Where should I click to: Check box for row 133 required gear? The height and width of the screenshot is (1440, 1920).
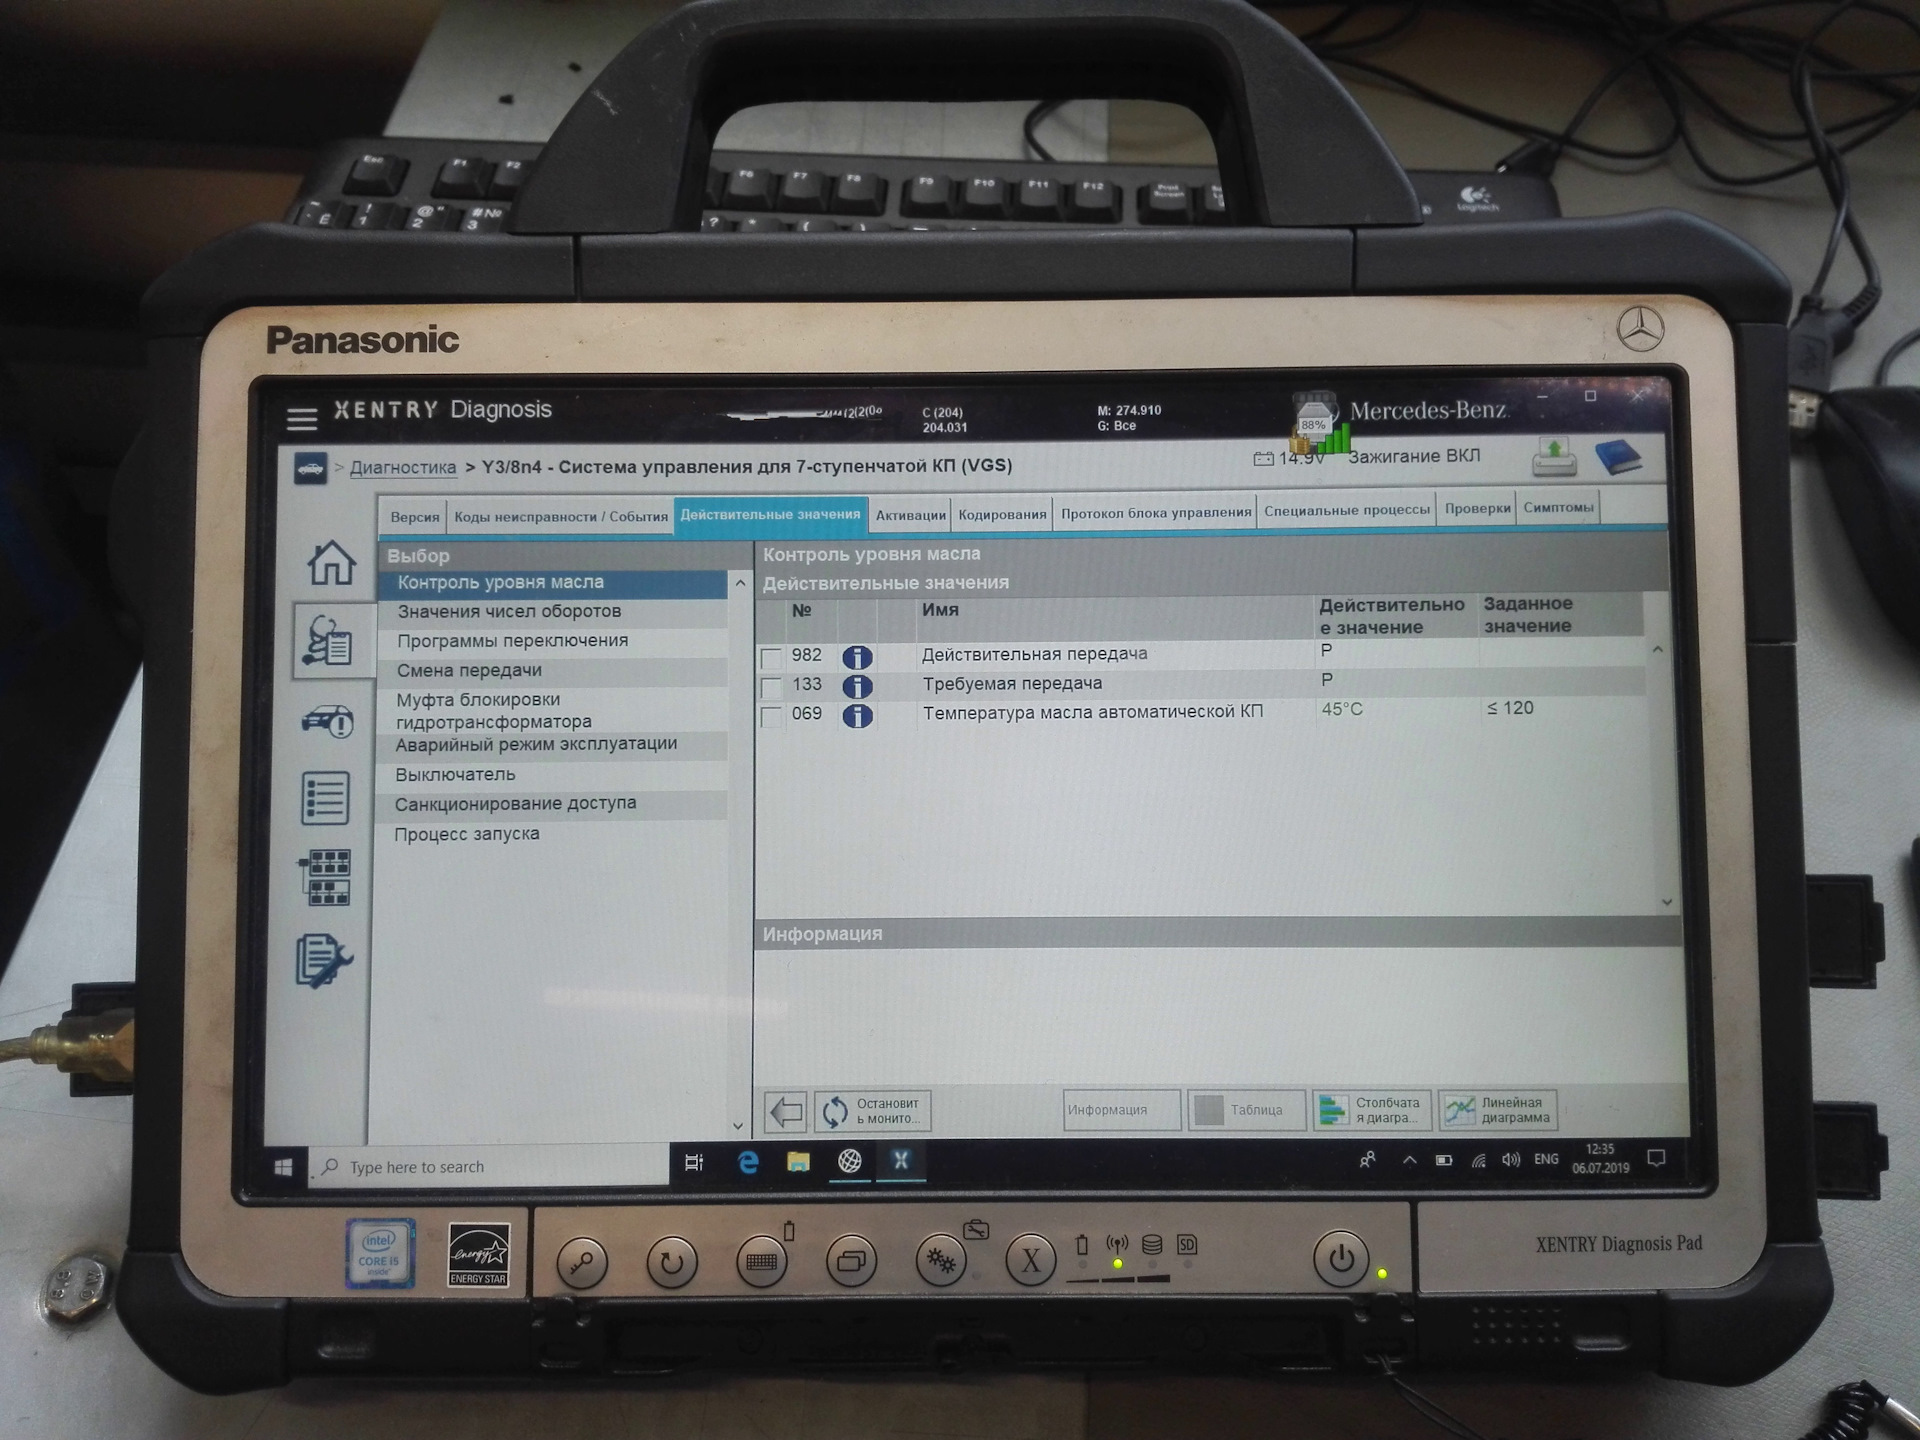[771, 688]
